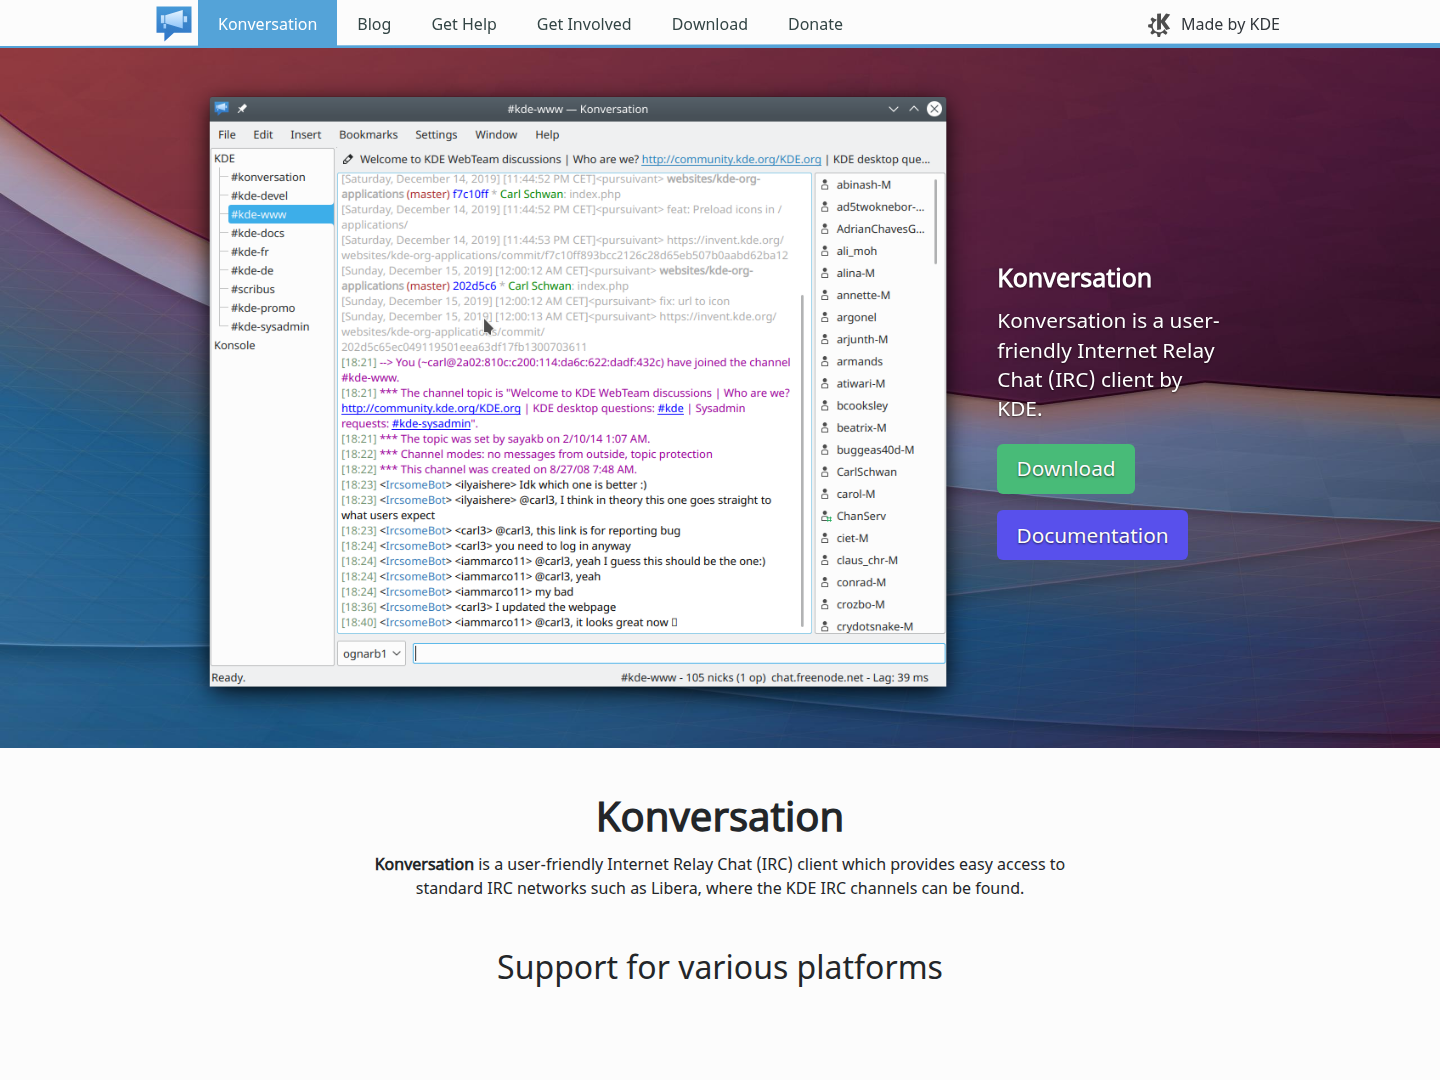Screen dimensions: 1440x1080
Task: Click the purple Documentation button
Action: coord(1092,535)
